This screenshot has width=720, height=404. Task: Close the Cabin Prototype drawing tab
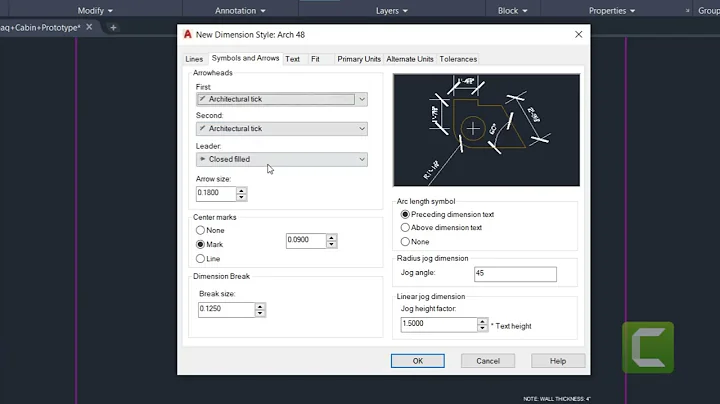point(89,27)
